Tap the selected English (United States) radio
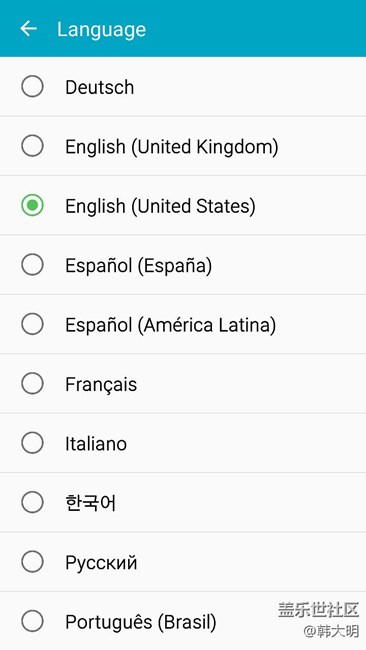Screen dimensions: 366x650 pyautogui.click(x=32, y=205)
